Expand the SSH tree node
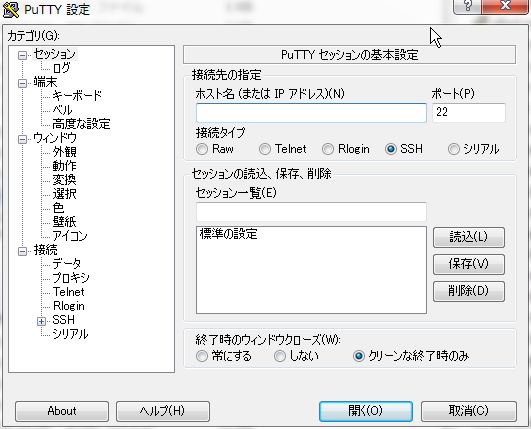Viewport: 531px width, 429px height. click(41, 321)
